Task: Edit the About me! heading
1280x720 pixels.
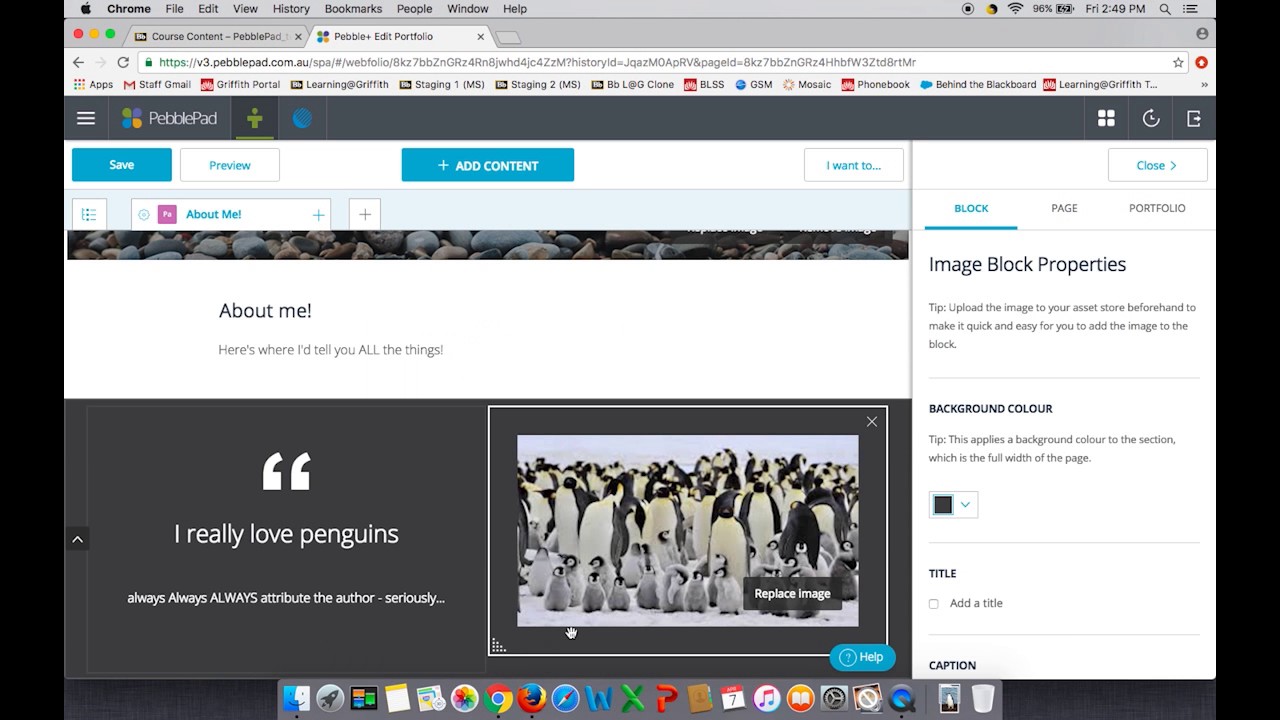Action: click(x=265, y=310)
